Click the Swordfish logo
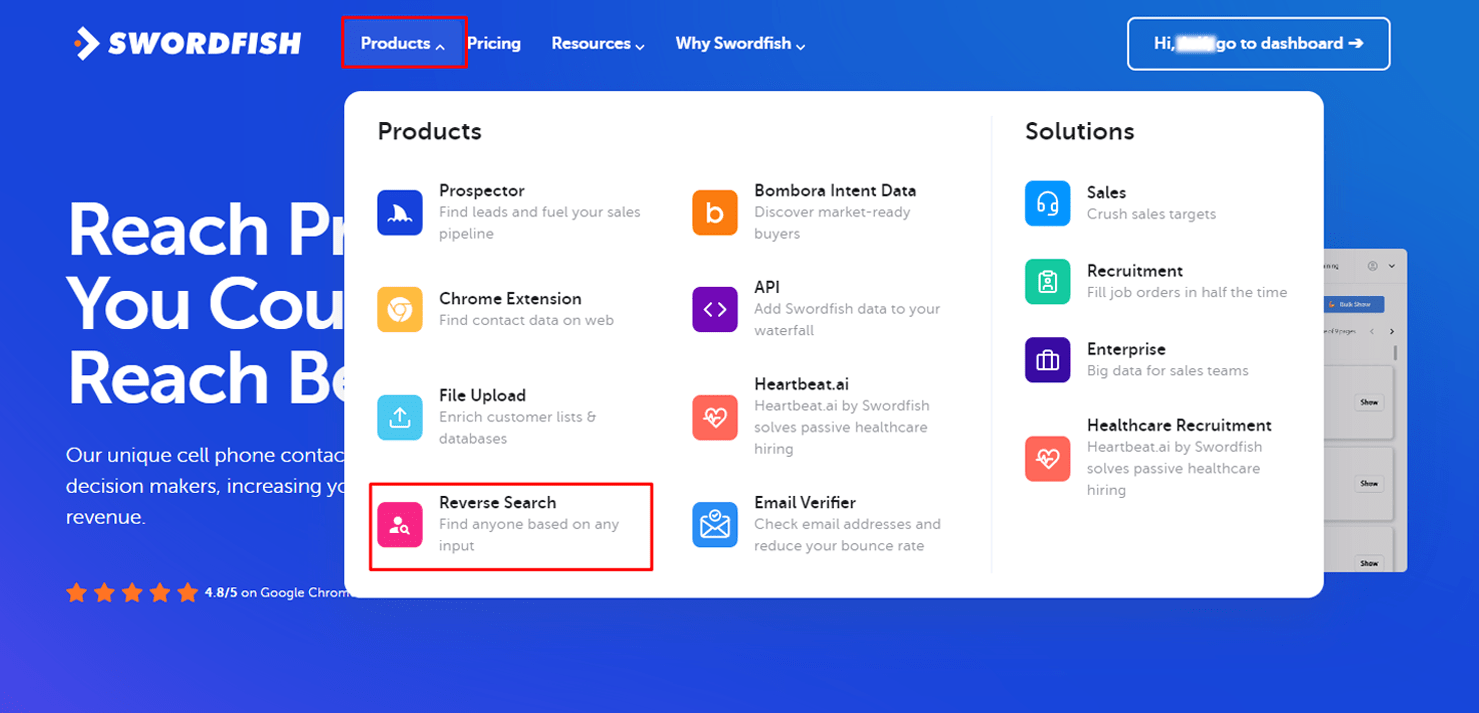 coord(186,42)
